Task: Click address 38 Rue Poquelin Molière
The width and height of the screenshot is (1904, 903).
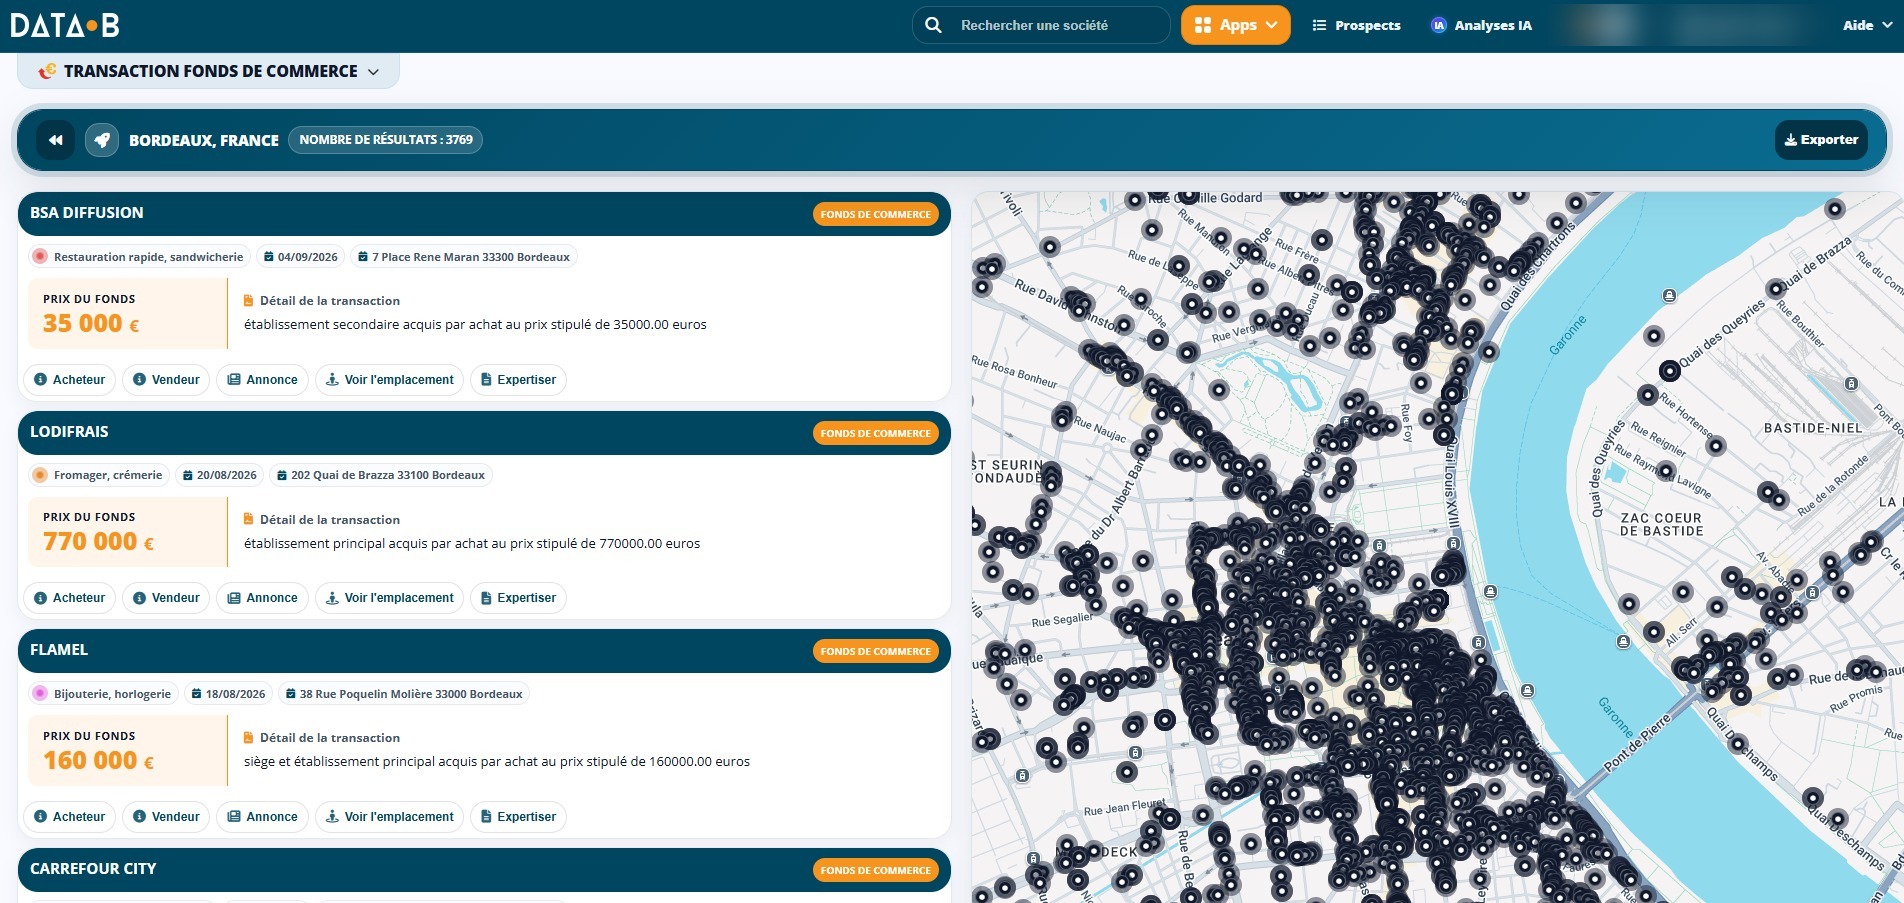Action: click(403, 694)
